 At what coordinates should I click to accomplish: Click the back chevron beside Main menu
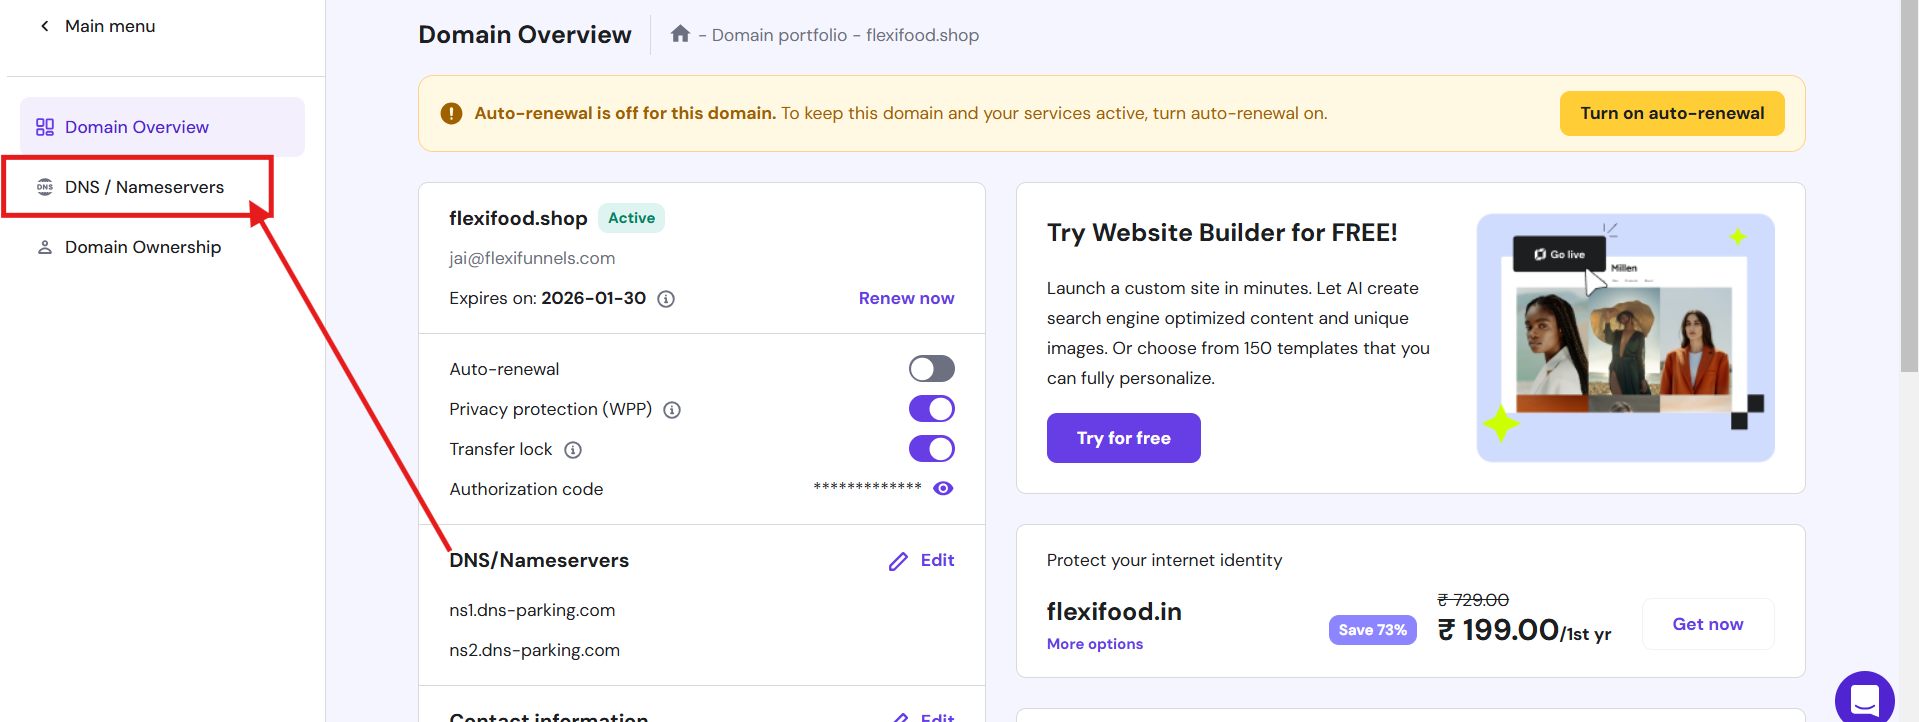tap(44, 26)
